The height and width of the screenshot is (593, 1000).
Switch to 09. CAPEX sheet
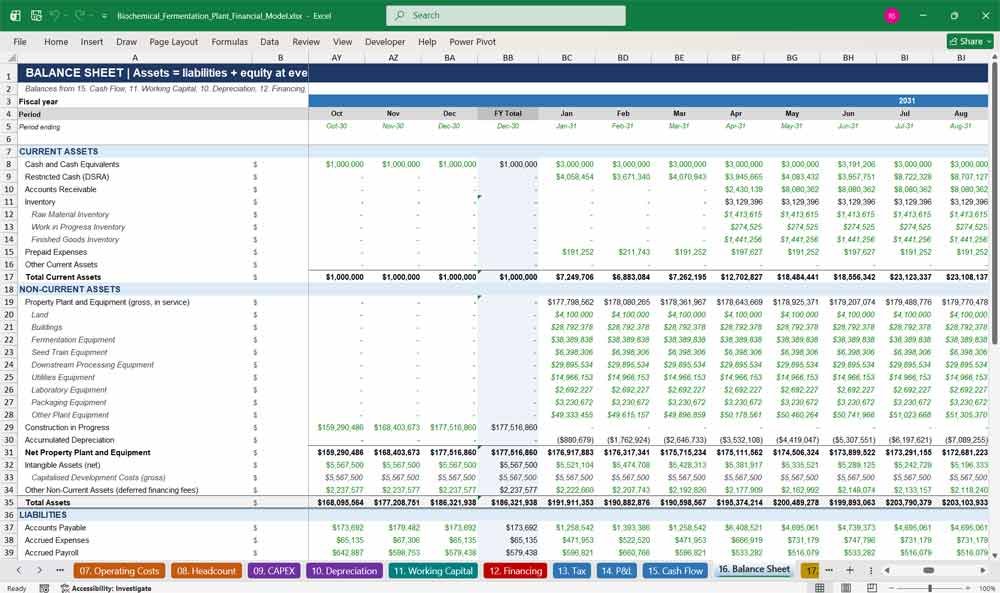coord(274,571)
